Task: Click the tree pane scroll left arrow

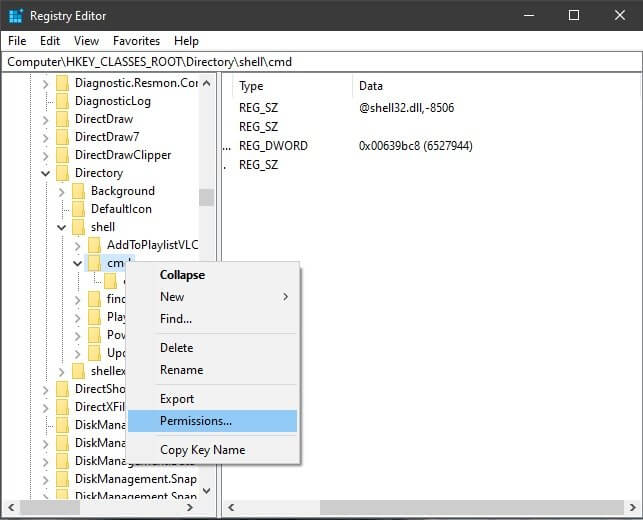Action: tap(11, 508)
